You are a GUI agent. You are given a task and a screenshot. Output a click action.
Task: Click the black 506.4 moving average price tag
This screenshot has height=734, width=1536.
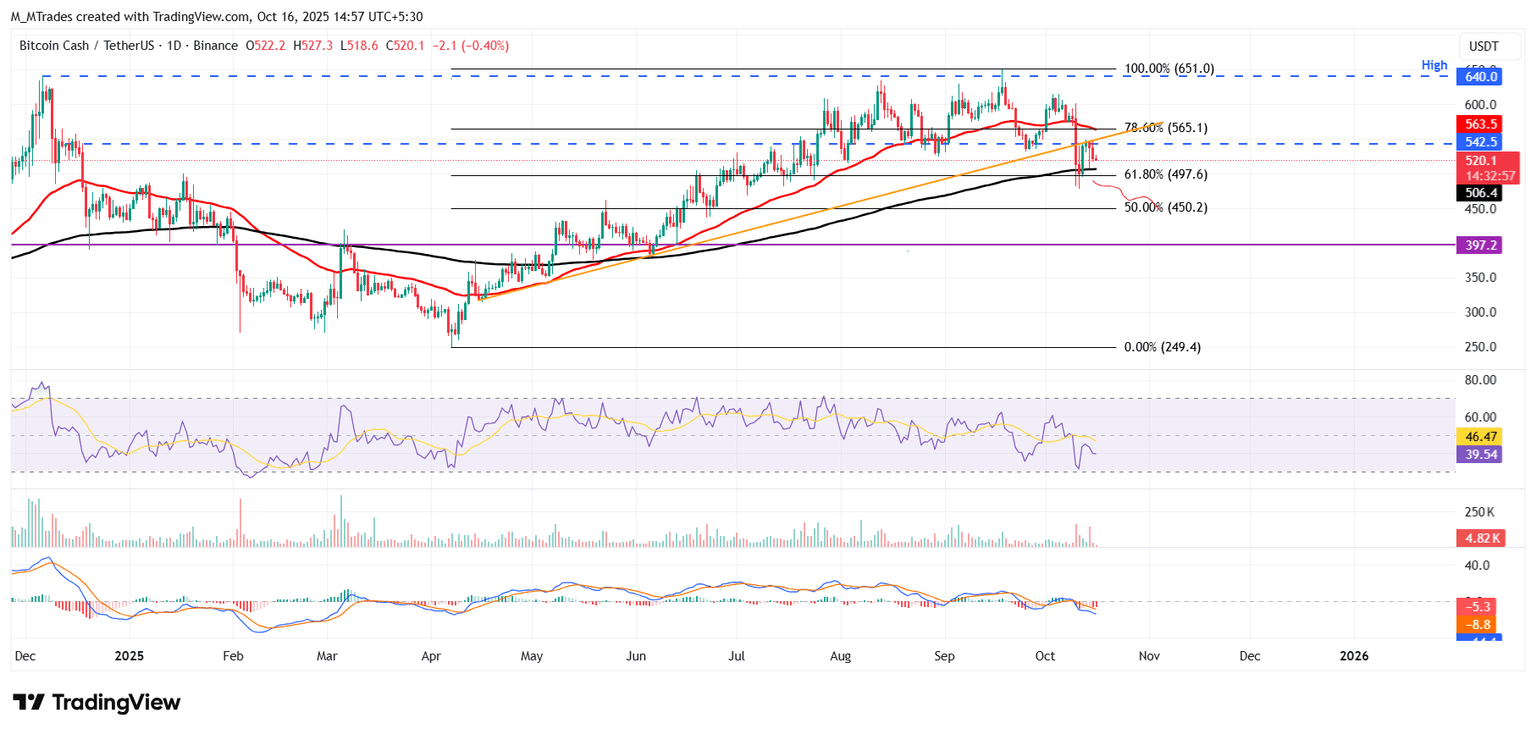[x=1480, y=192]
